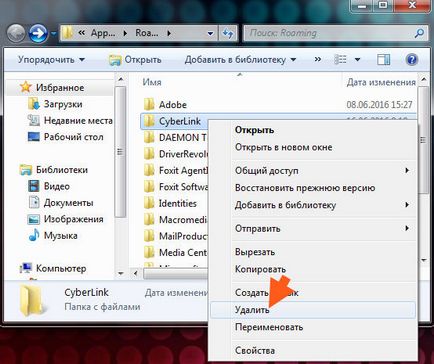434x364 pixels.
Task: Open the Упорядочить menu
Action: coord(51,60)
